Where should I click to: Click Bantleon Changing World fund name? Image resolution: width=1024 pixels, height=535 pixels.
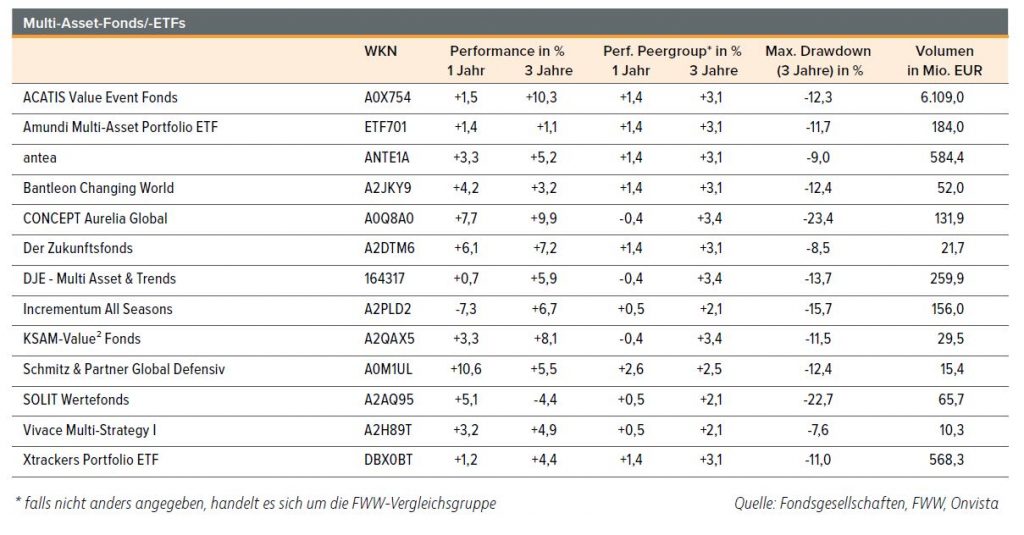click(97, 187)
